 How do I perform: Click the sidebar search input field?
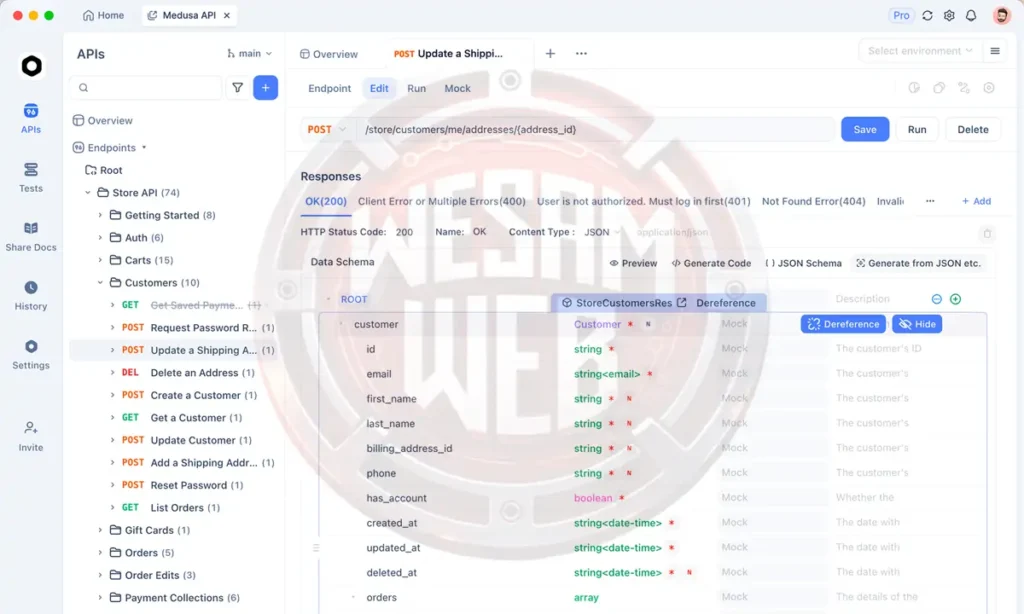[x=146, y=88]
